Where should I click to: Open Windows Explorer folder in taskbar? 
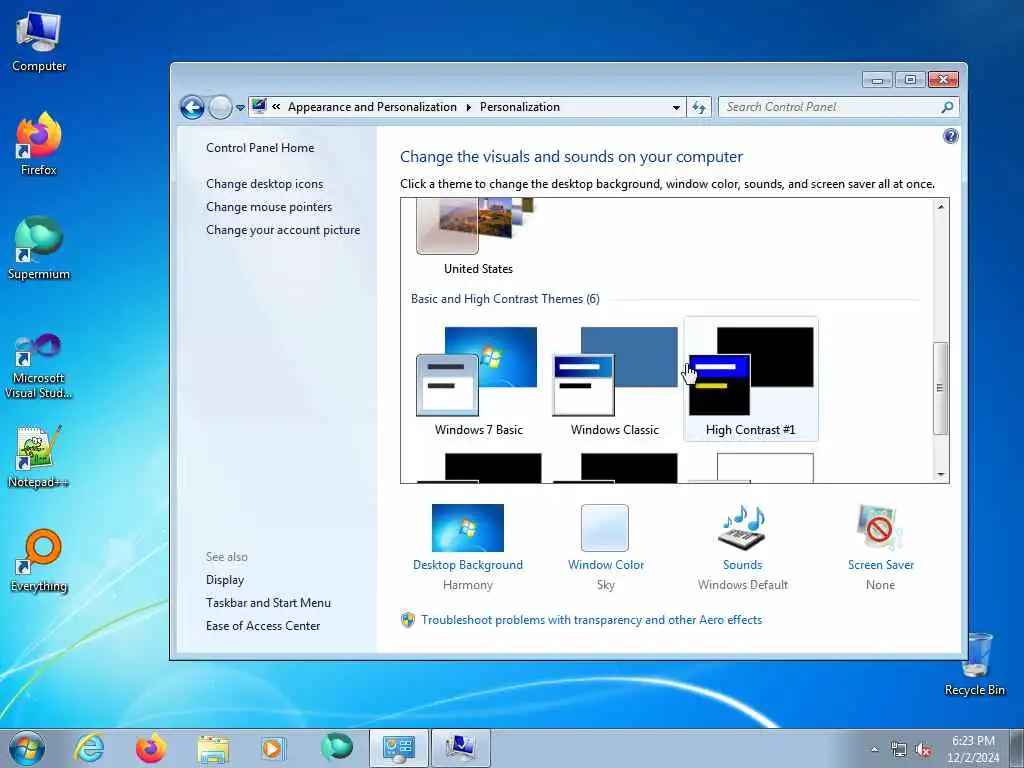(x=213, y=748)
